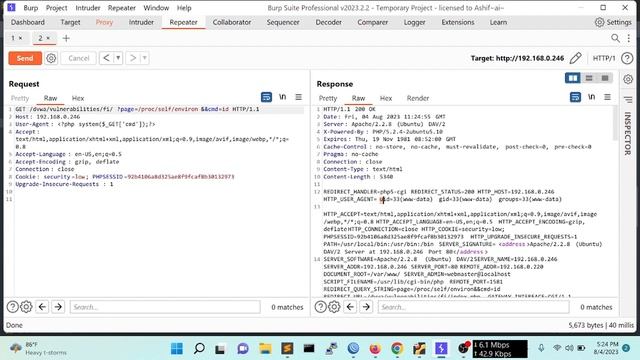Open Request pane hamburger menu
Viewport: 640px width, 360px height.
click(x=299, y=97)
